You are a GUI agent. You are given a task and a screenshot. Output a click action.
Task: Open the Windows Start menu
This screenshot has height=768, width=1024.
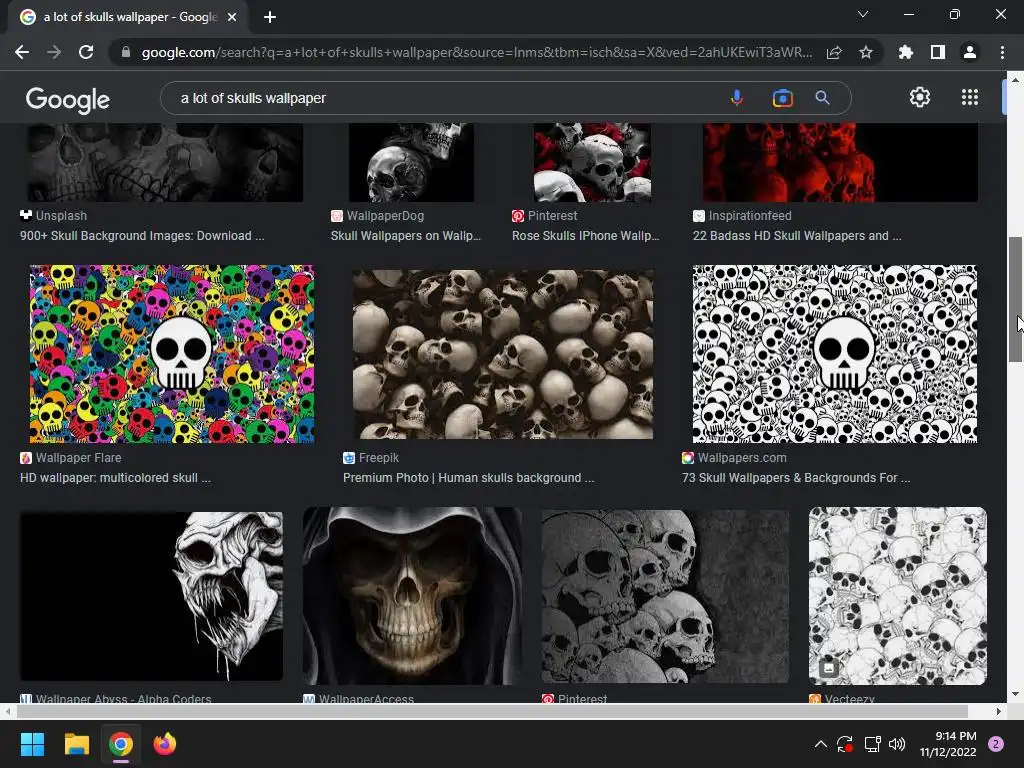tap(32, 744)
